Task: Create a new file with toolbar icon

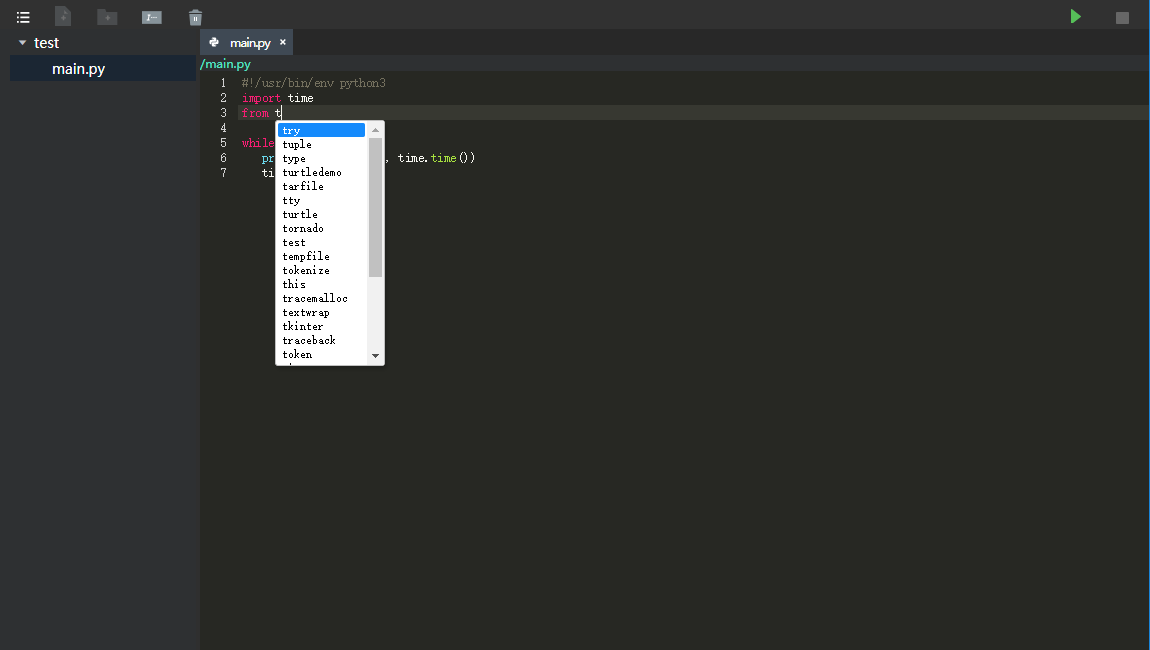Action: [63, 16]
